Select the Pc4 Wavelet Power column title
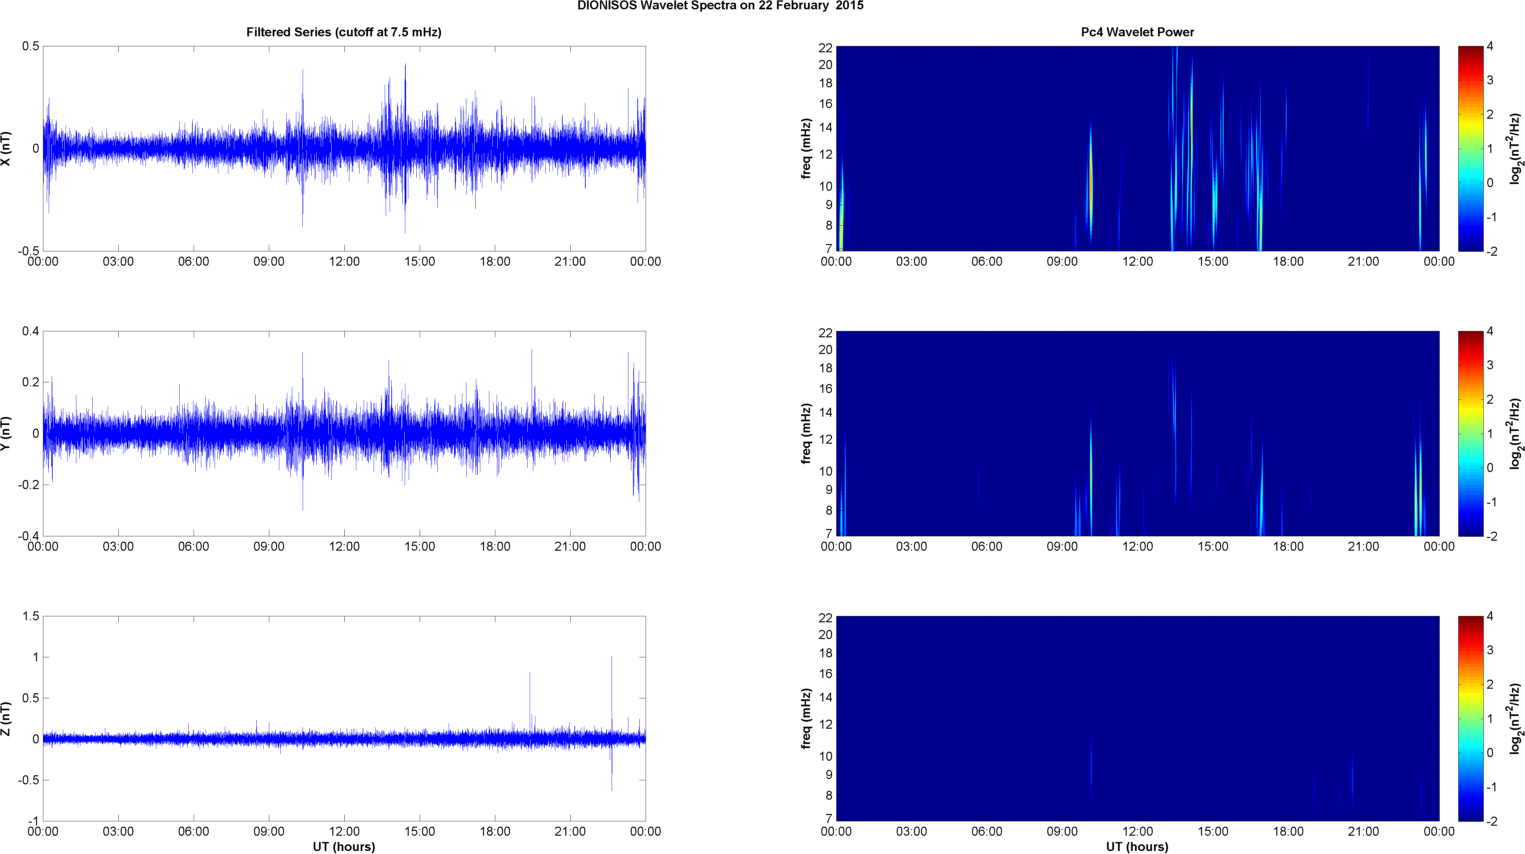The height and width of the screenshot is (854, 1525). coord(1137,32)
